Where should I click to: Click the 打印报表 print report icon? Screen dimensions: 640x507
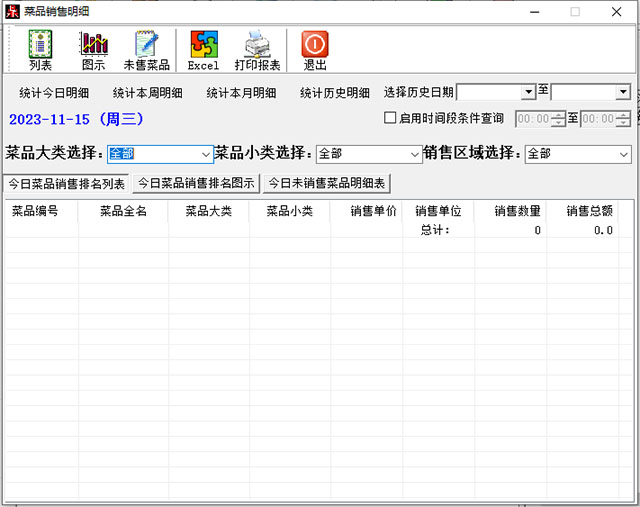(257, 50)
